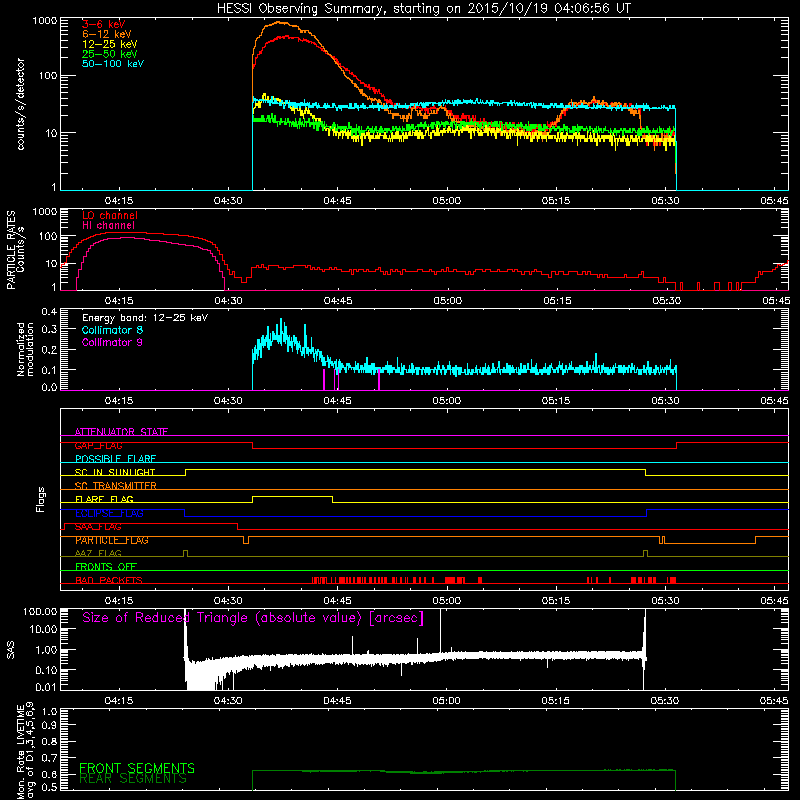Click the SAS axis label
The height and width of the screenshot is (800, 800).
(11, 650)
